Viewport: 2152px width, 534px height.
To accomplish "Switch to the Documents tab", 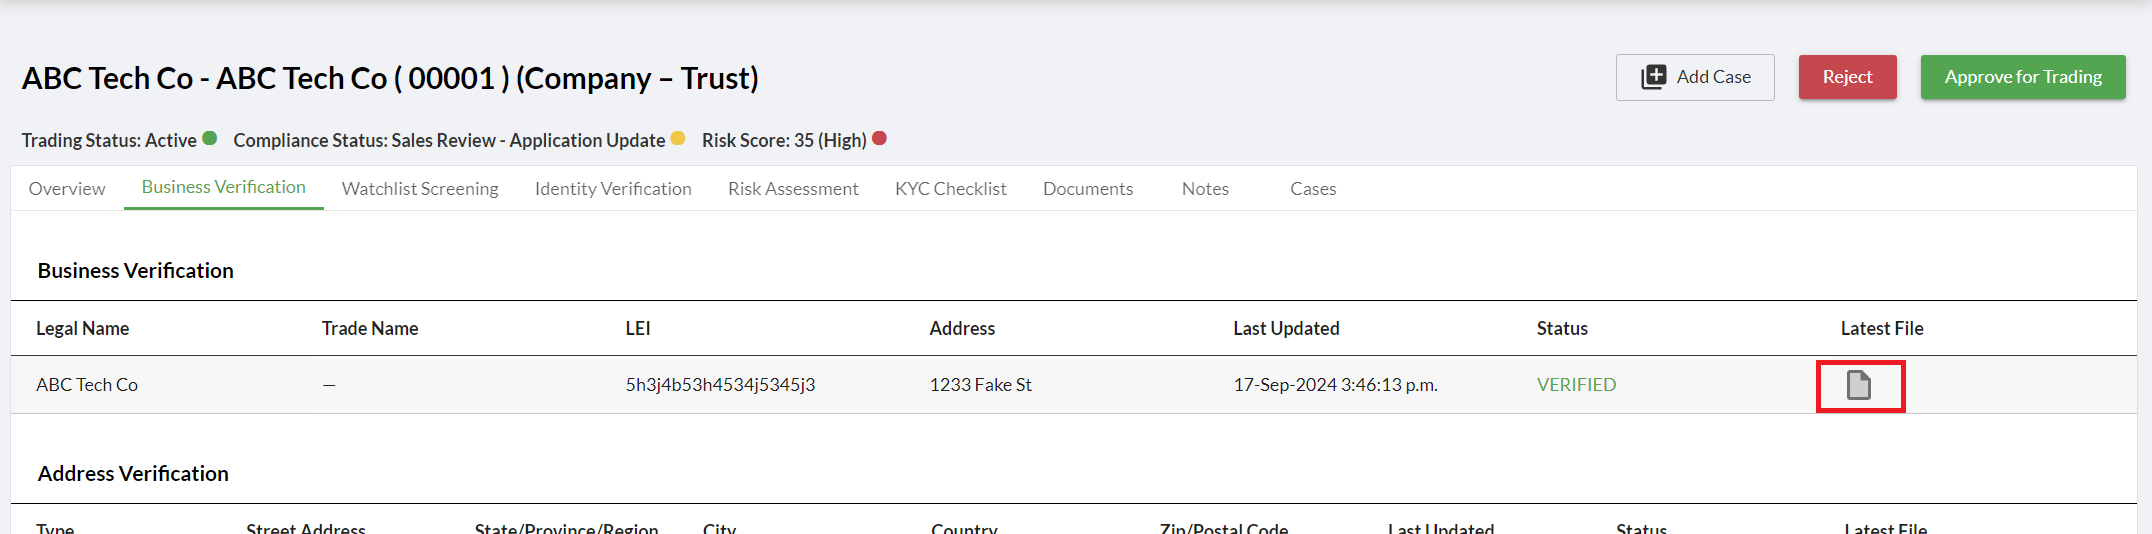I will [1088, 189].
